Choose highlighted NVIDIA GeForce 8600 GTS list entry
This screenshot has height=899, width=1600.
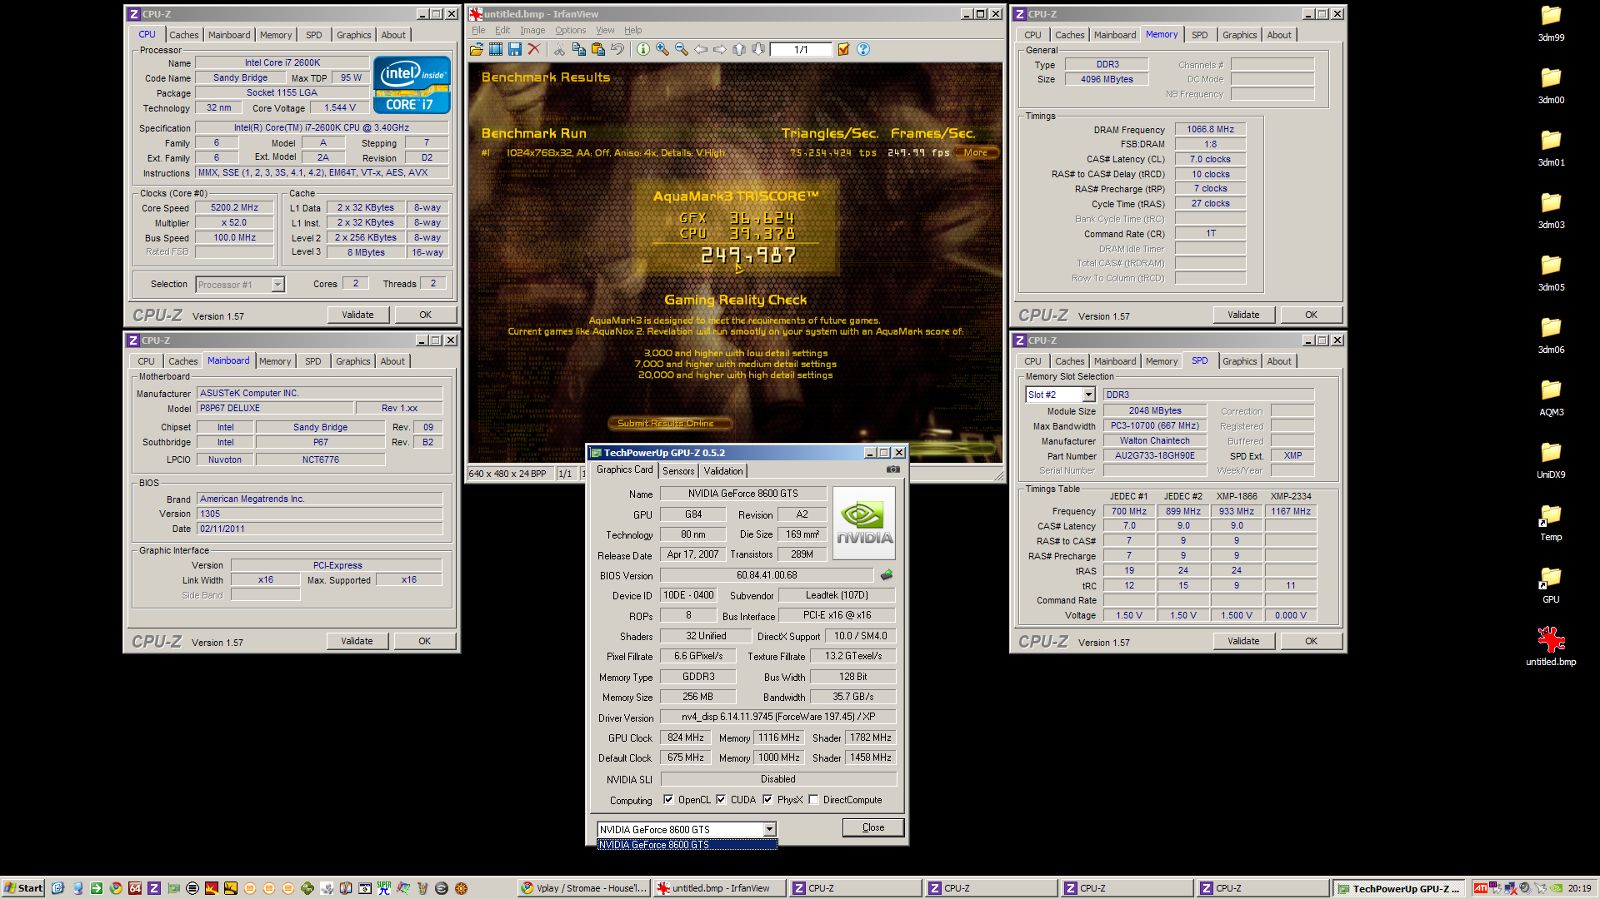[x=687, y=845]
